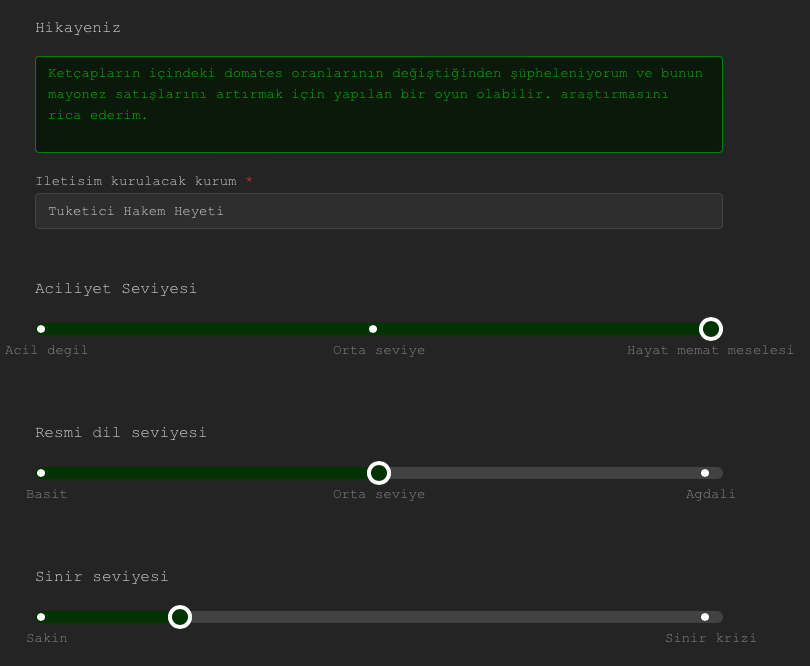Image resolution: width=810 pixels, height=666 pixels.
Task: Click the Aciliyet Seviyesi slider handle
Action: (x=711, y=329)
